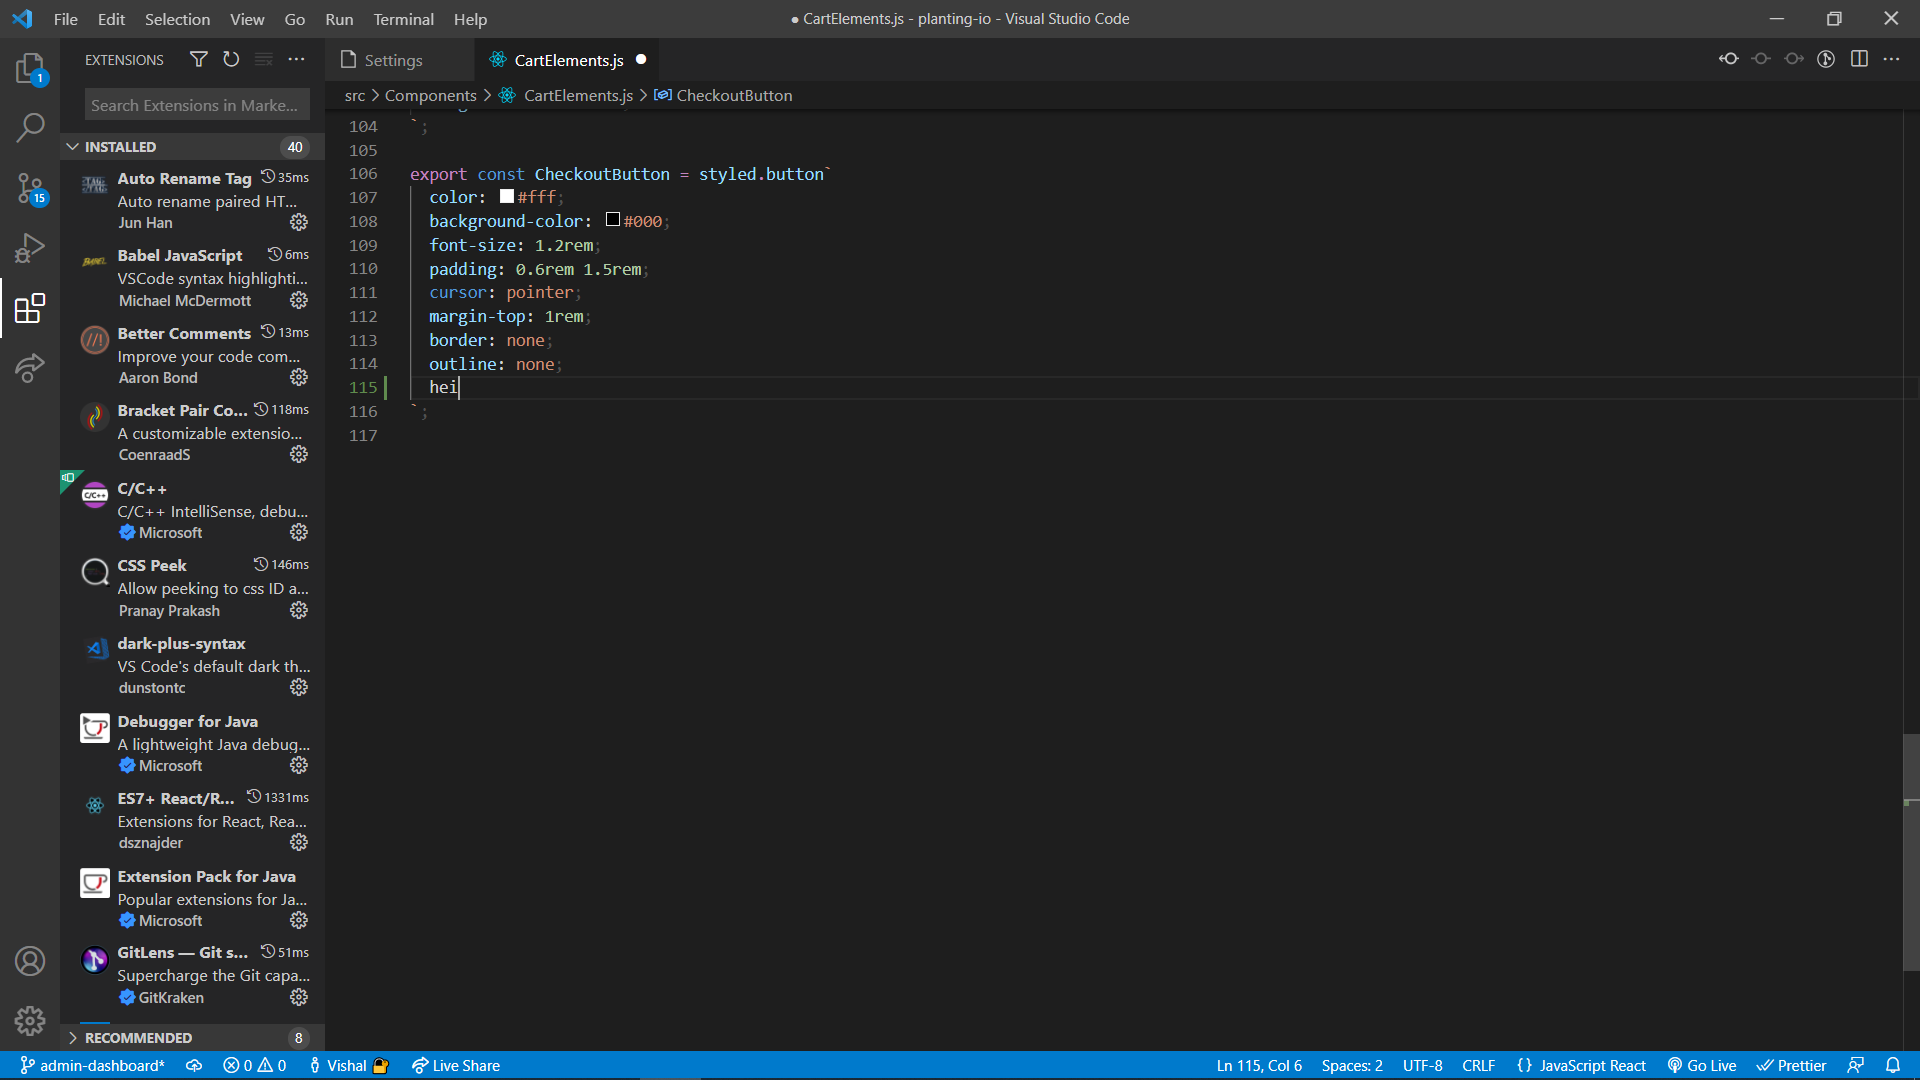
Task: Open the Extensions view in the activity bar
Action: (29, 309)
